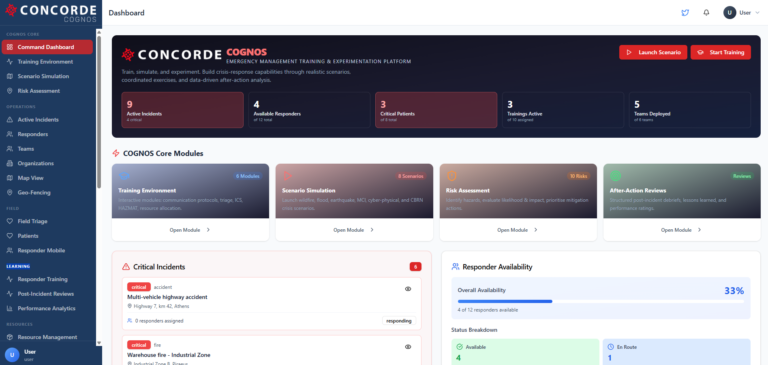View the Warehouse fire incident eye icon
768x365 pixels.
(x=408, y=346)
